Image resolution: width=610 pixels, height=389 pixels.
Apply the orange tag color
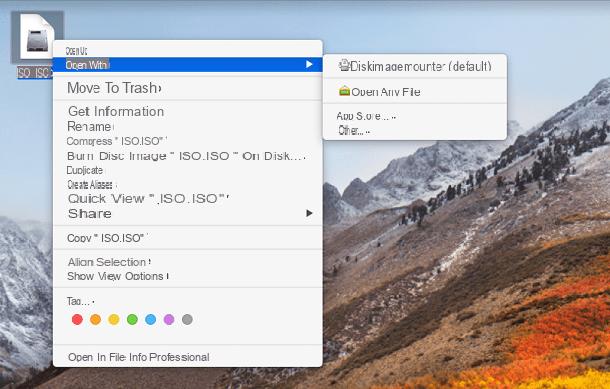click(95, 319)
